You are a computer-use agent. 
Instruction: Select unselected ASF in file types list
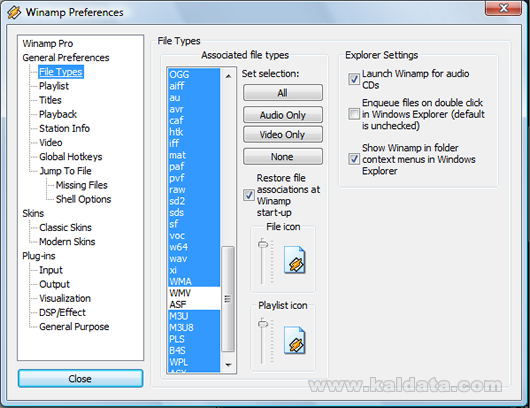[194, 305]
